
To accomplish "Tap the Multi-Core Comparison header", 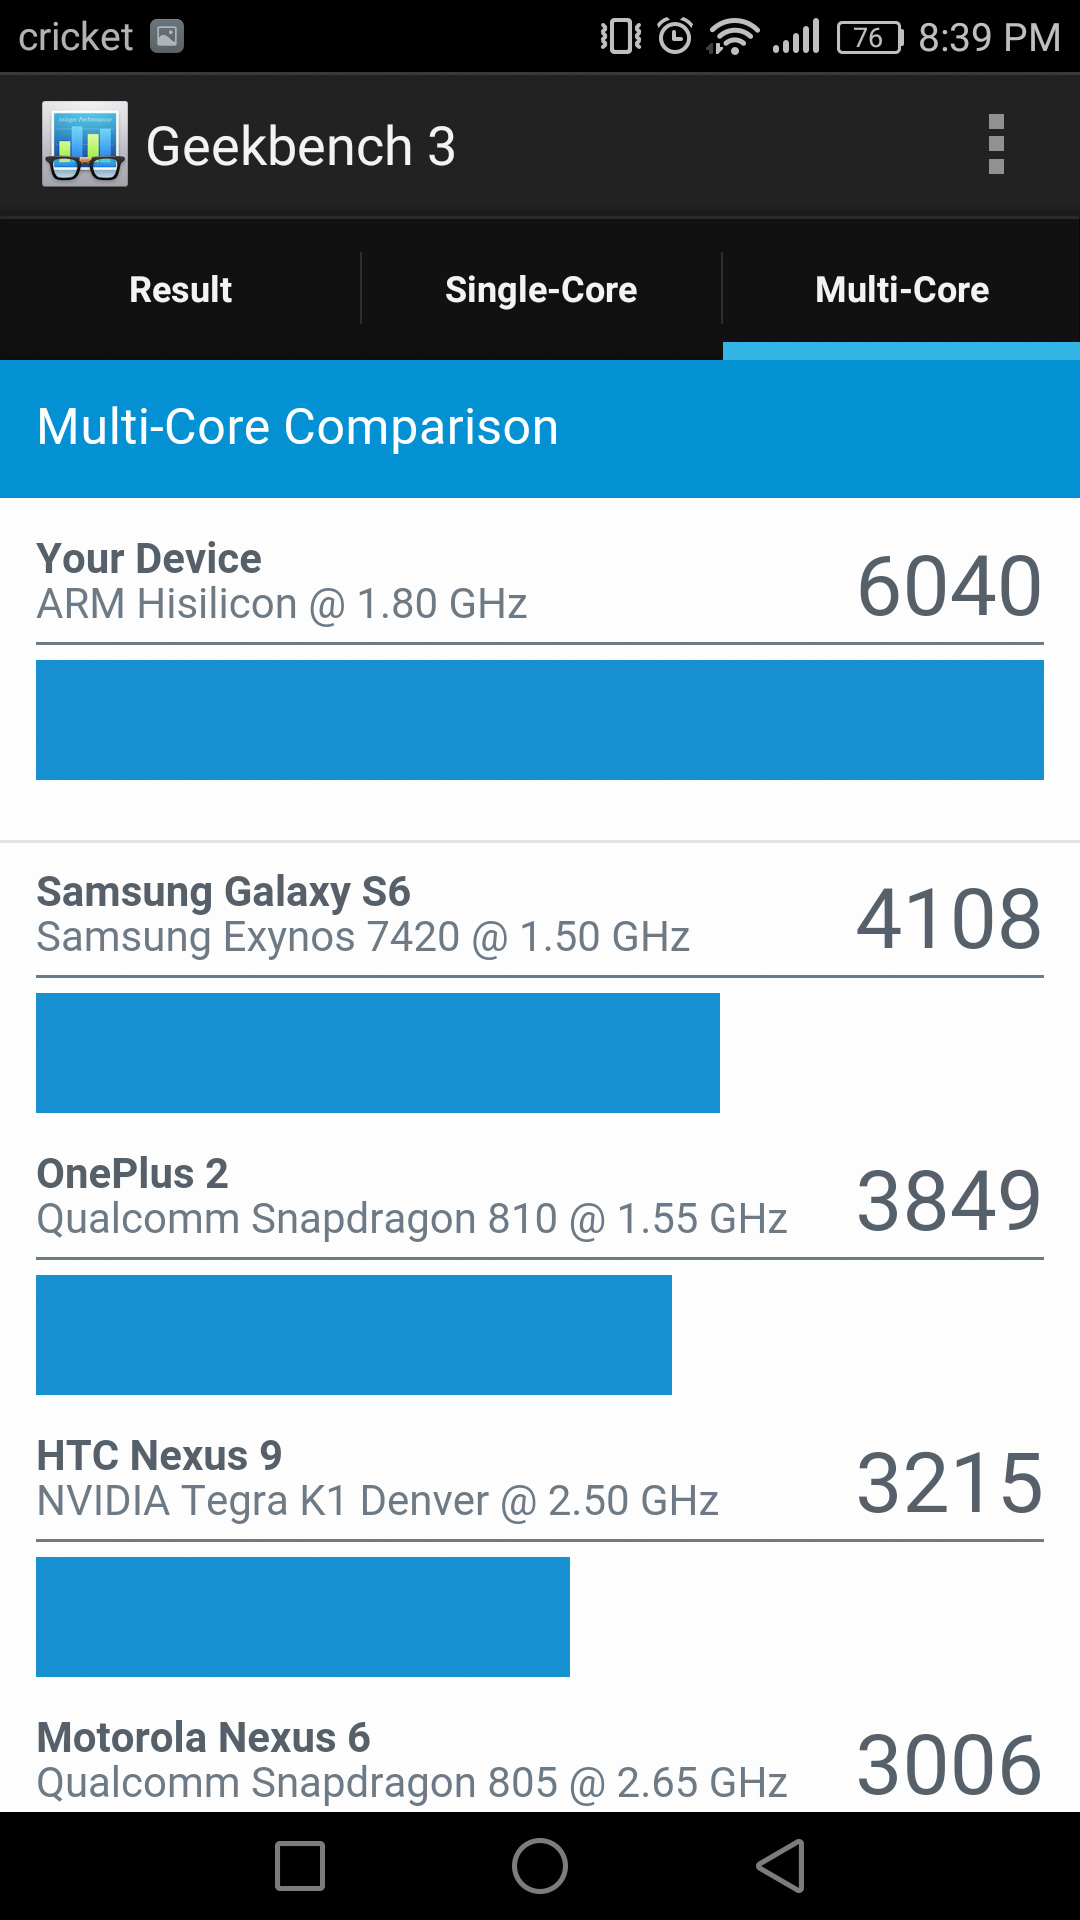I will pyautogui.click(x=298, y=427).
